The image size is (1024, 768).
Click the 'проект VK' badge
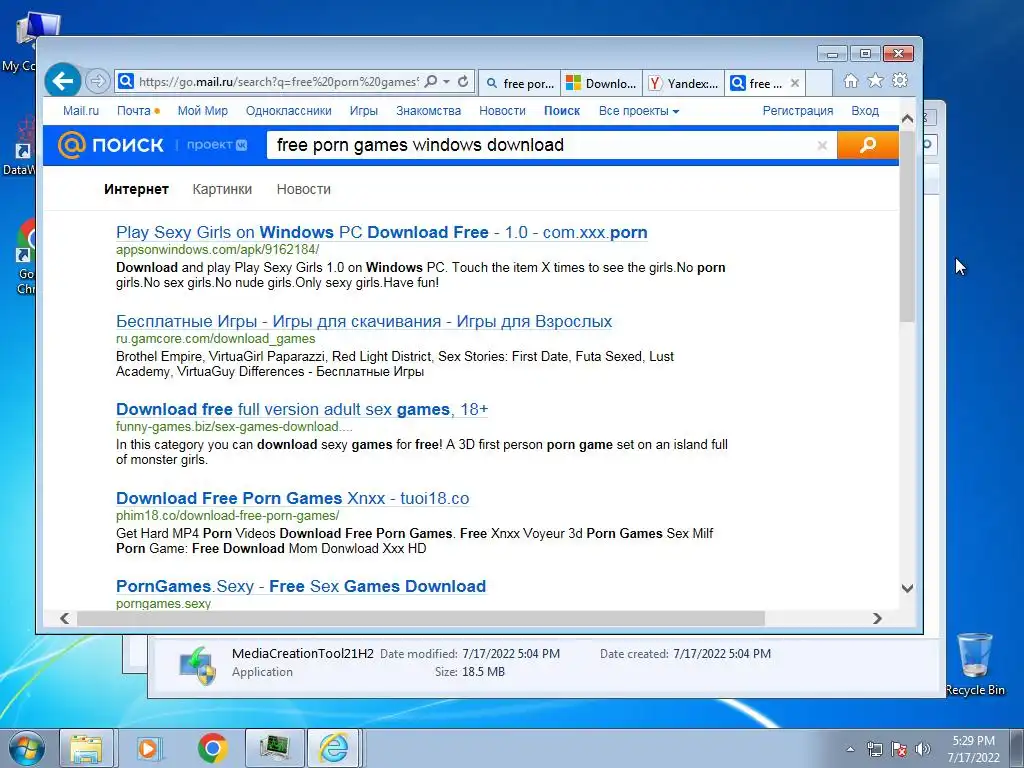pos(217,145)
